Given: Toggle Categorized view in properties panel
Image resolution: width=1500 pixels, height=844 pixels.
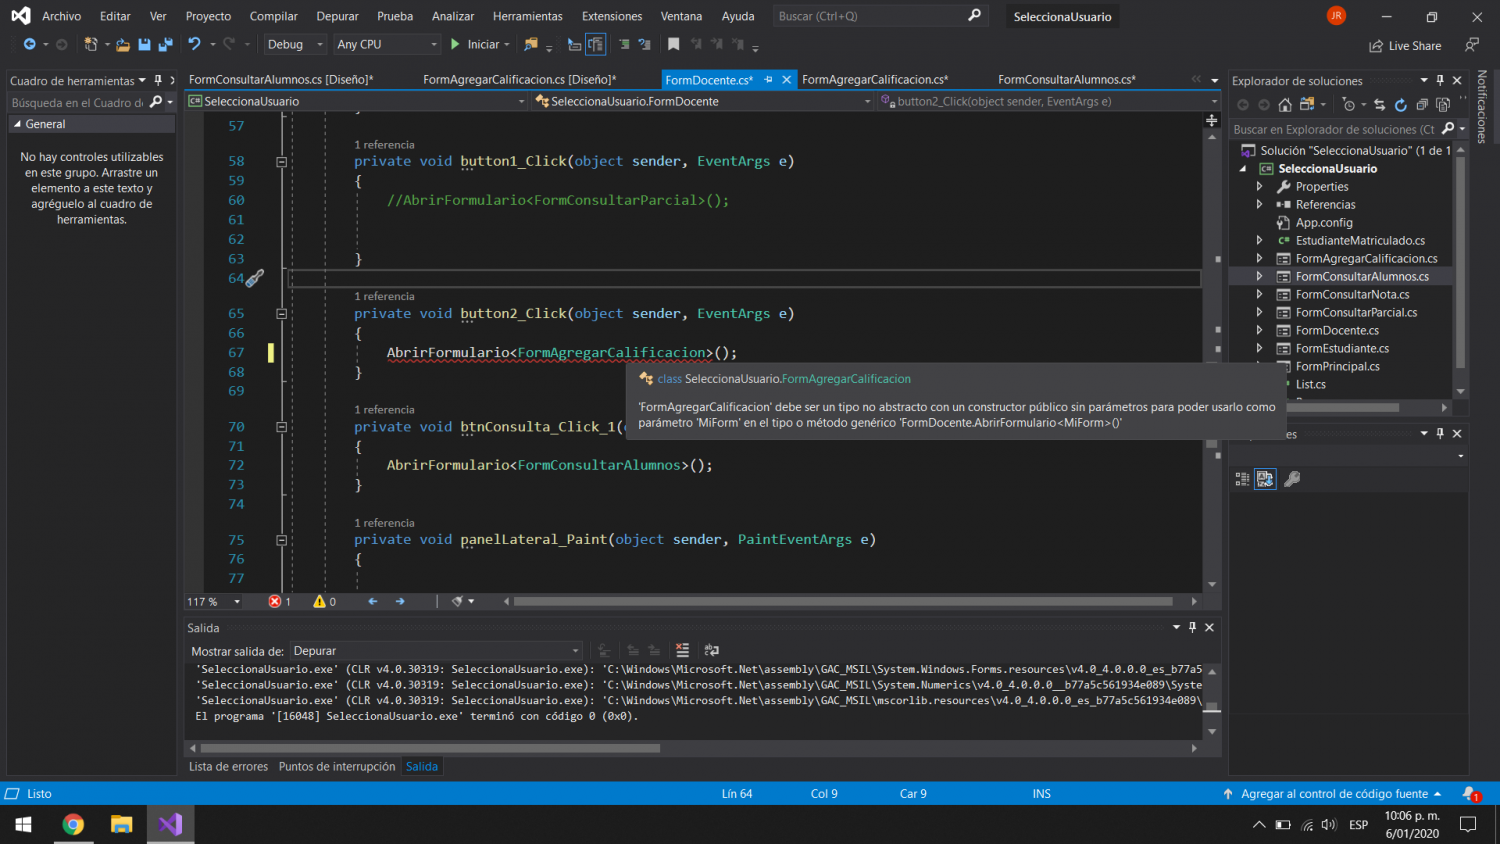Looking at the screenshot, I should click(x=1243, y=479).
